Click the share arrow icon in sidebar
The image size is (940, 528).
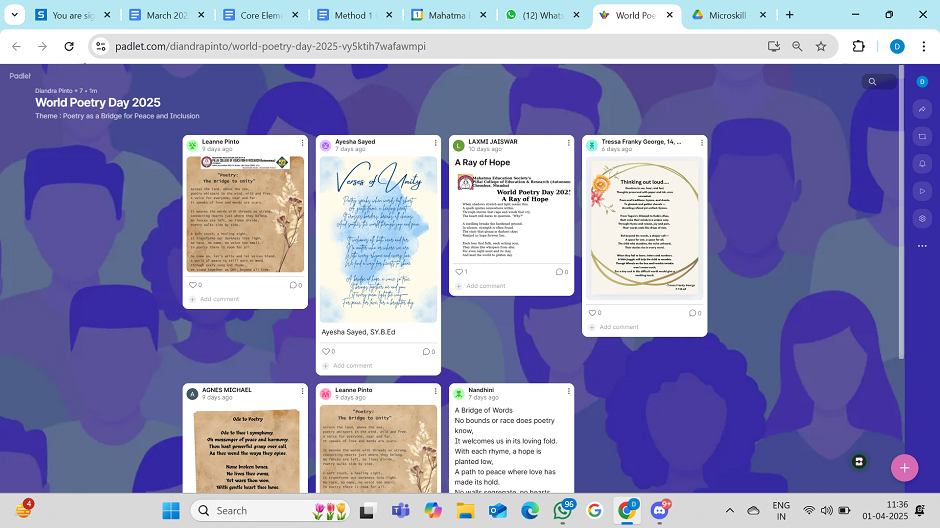[x=922, y=109]
